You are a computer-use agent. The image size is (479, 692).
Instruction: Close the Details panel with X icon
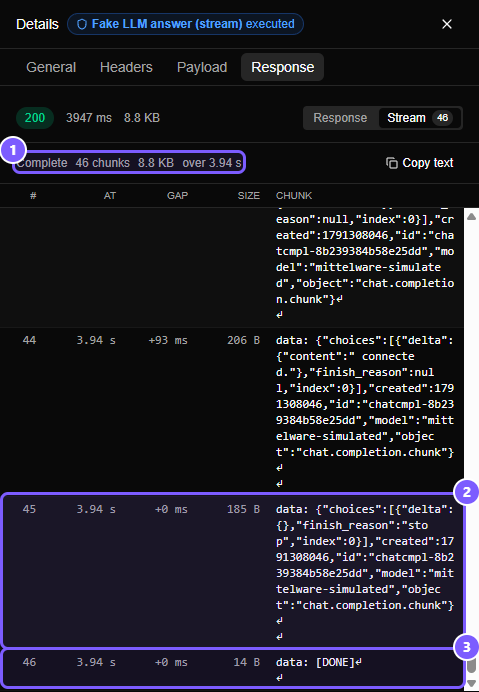(447, 24)
